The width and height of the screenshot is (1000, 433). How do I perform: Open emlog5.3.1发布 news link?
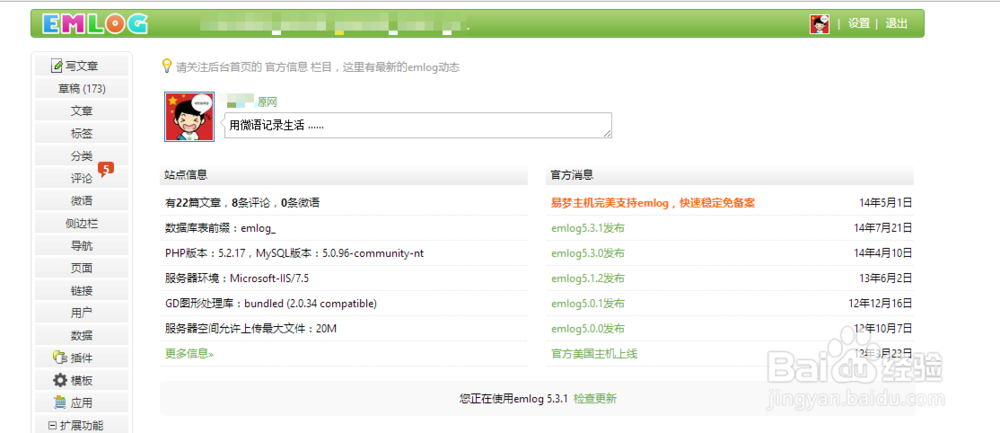588,228
